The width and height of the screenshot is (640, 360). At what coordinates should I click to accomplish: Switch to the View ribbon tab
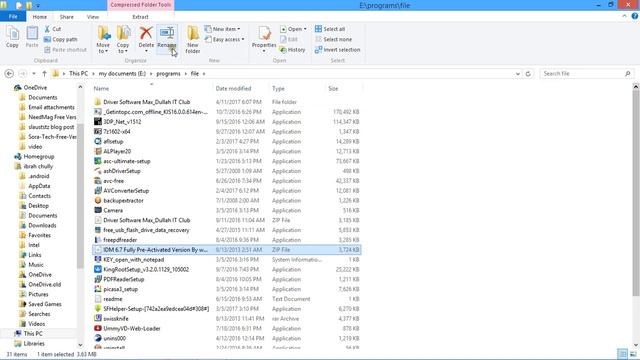pos(93,17)
